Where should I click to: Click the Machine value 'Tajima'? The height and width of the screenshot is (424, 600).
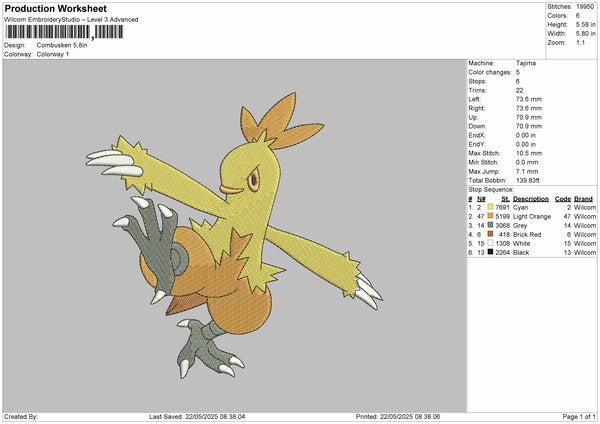[x=526, y=63]
